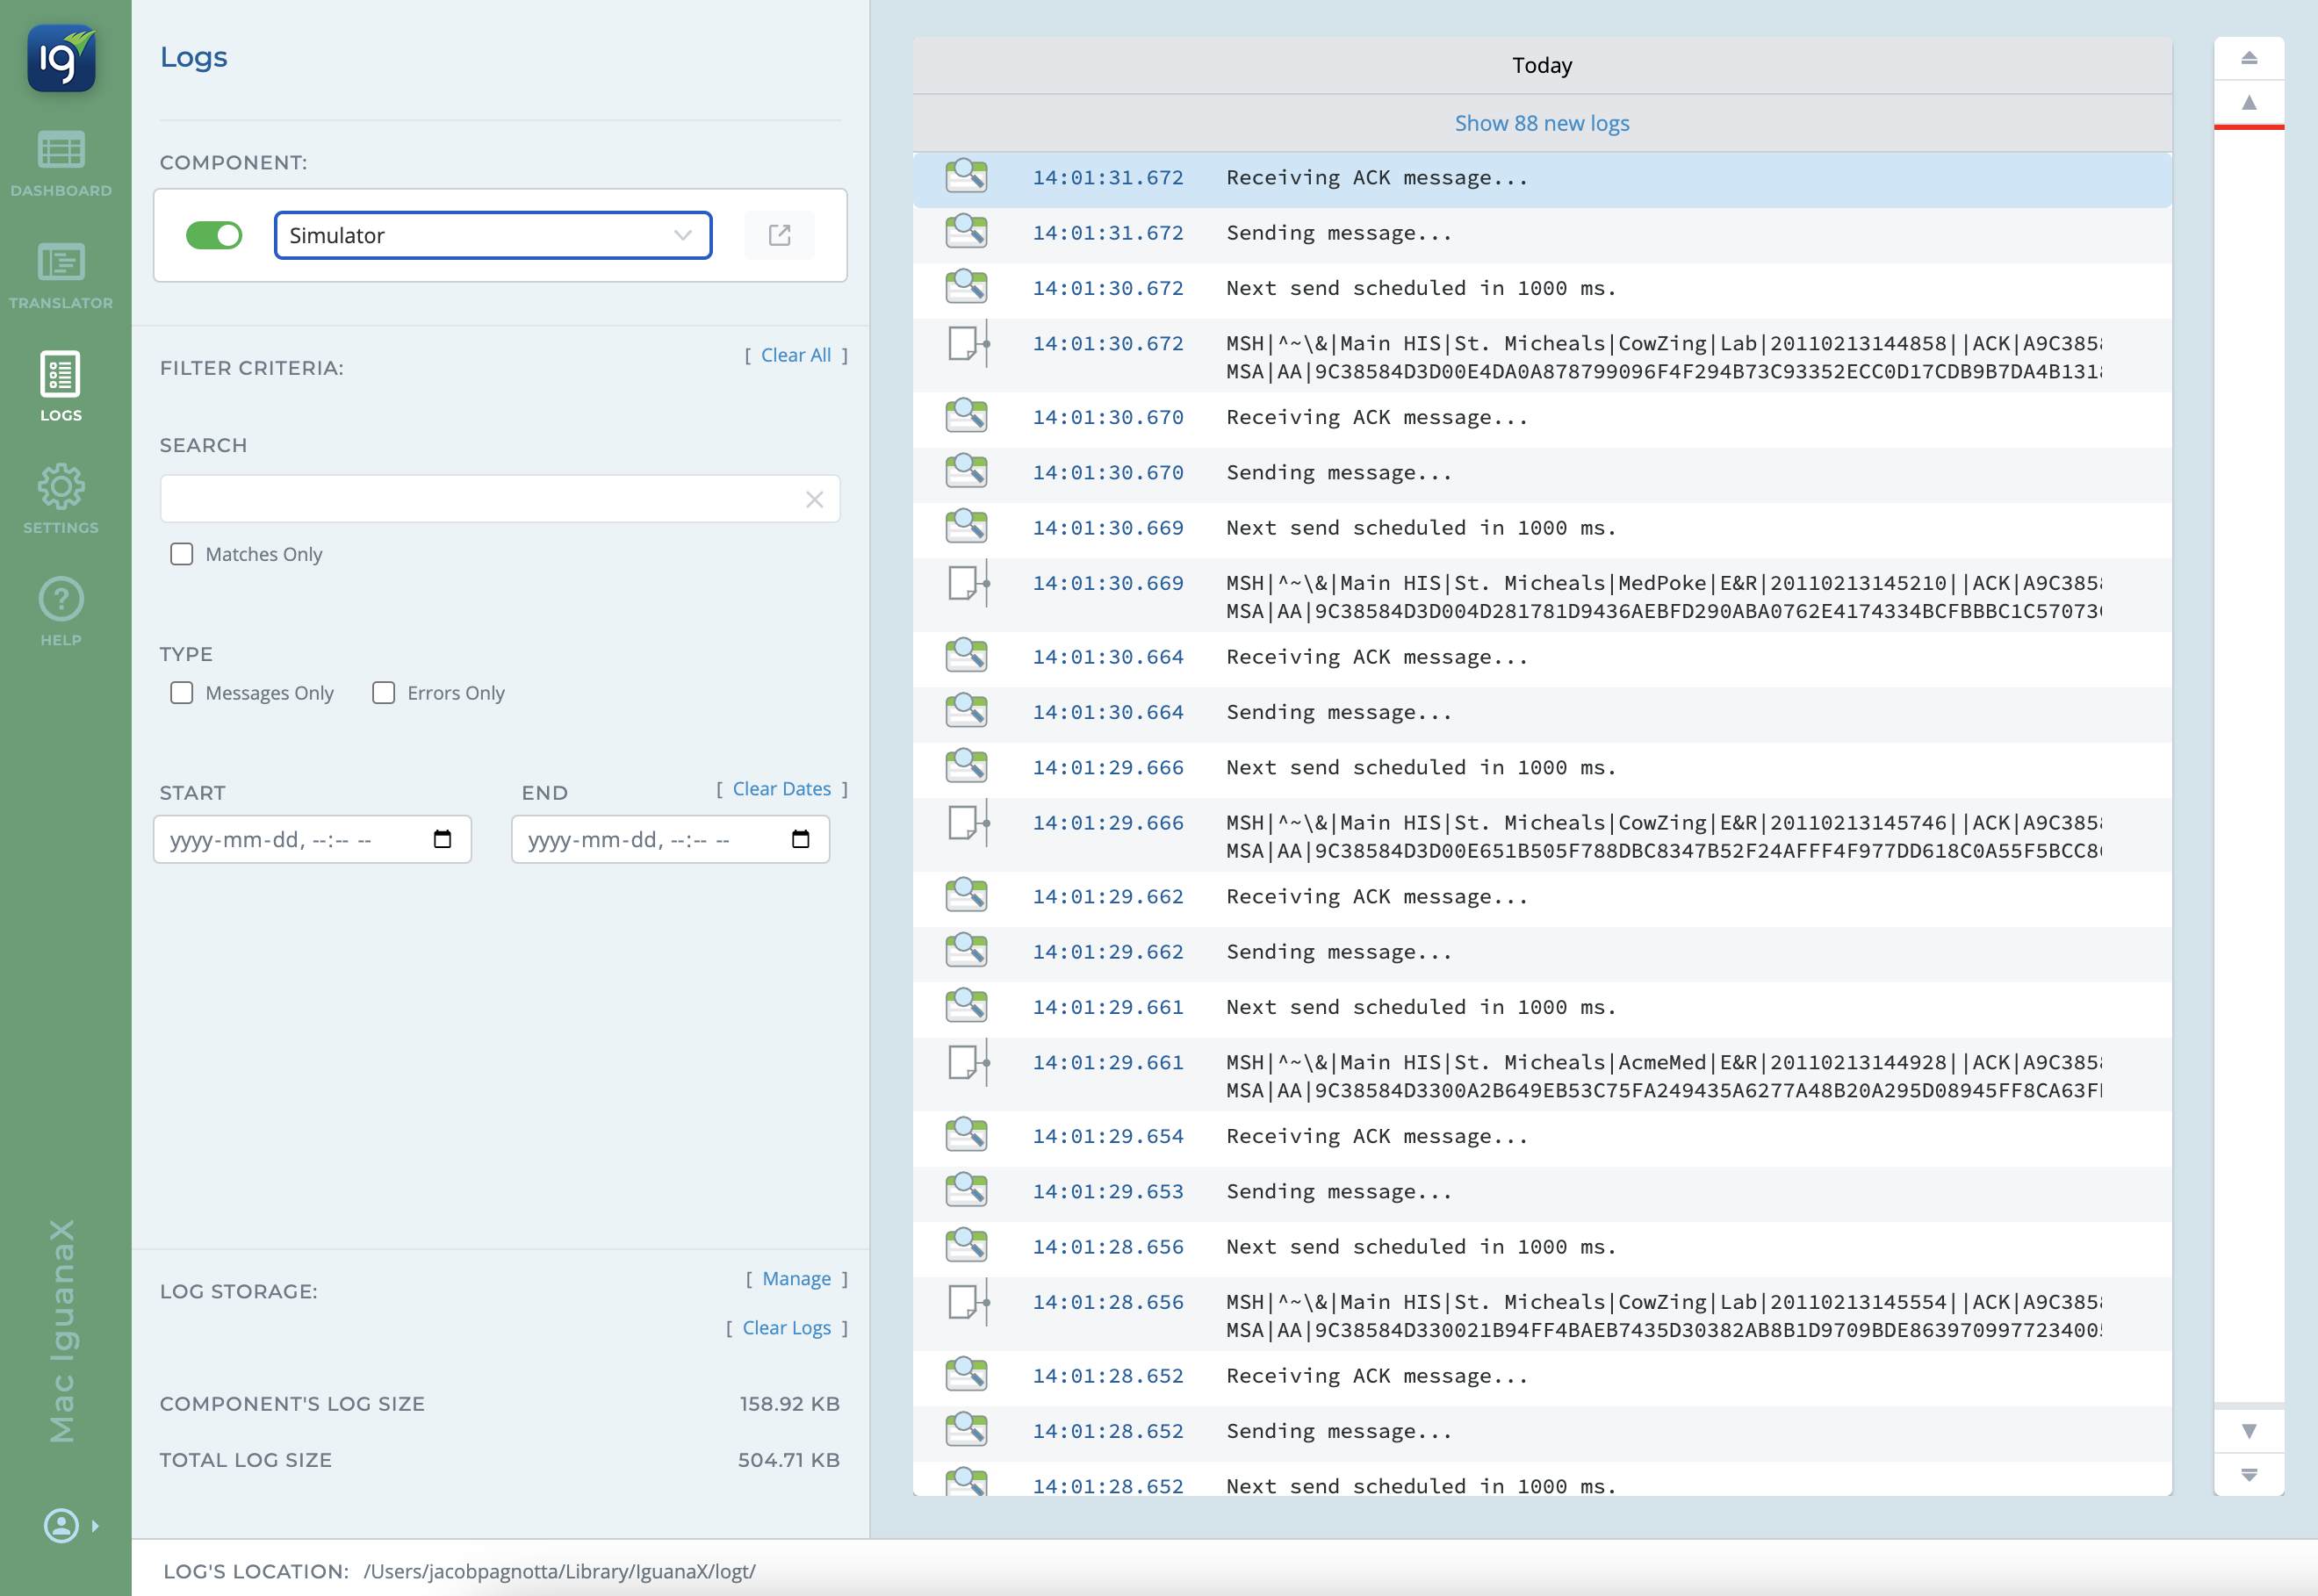
Task: Click Show 88 new logs link
Action: coord(1542,123)
